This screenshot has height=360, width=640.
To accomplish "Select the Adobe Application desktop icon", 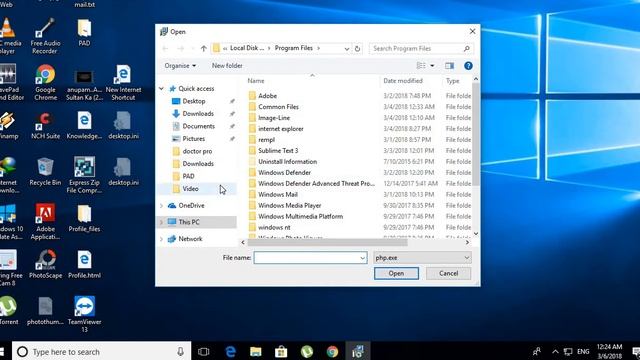I will point(45,222).
